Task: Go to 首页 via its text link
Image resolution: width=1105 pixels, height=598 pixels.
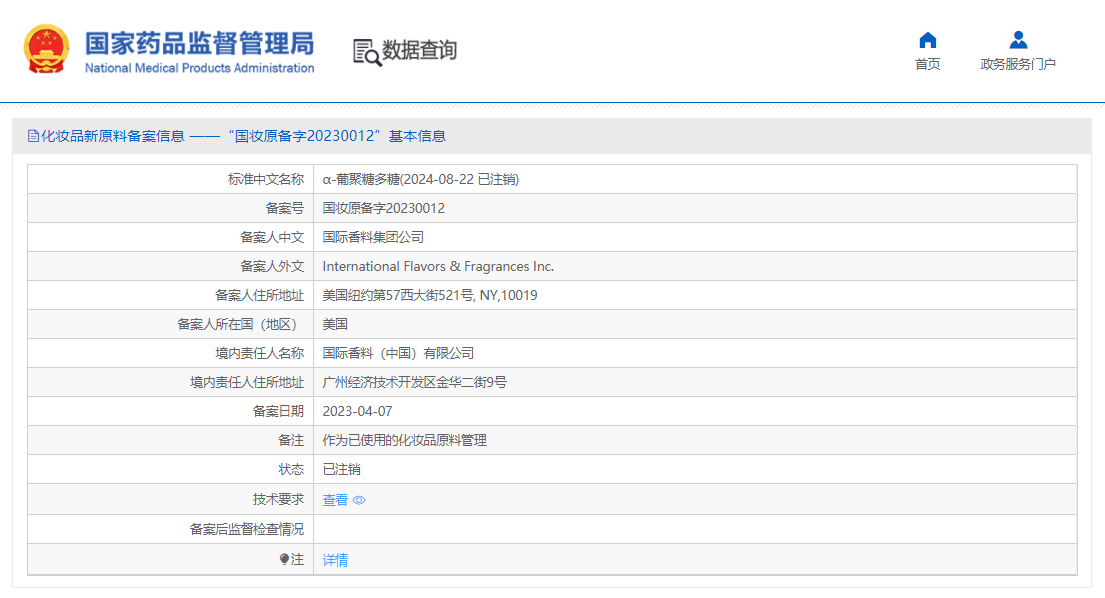Action: pyautogui.click(x=927, y=62)
